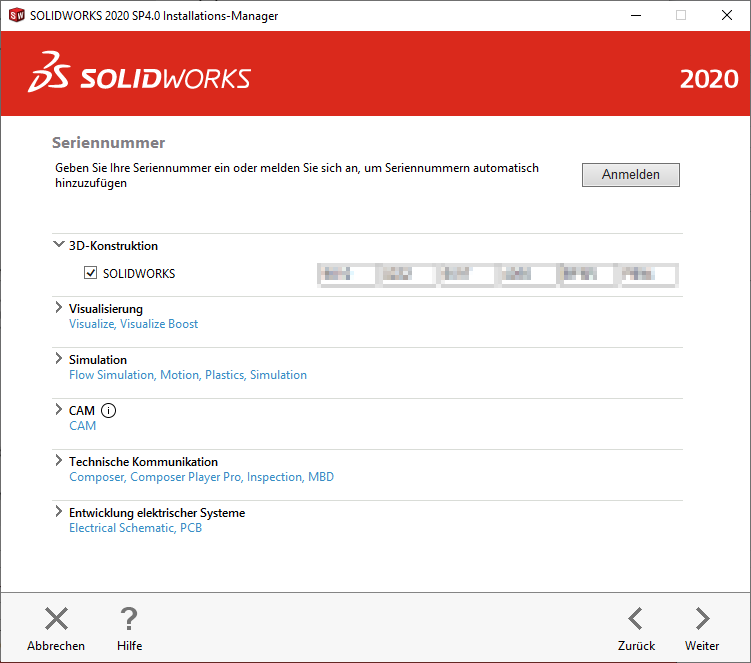Expand the Simulation section
The image size is (751, 663).
(x=58, y=359)
